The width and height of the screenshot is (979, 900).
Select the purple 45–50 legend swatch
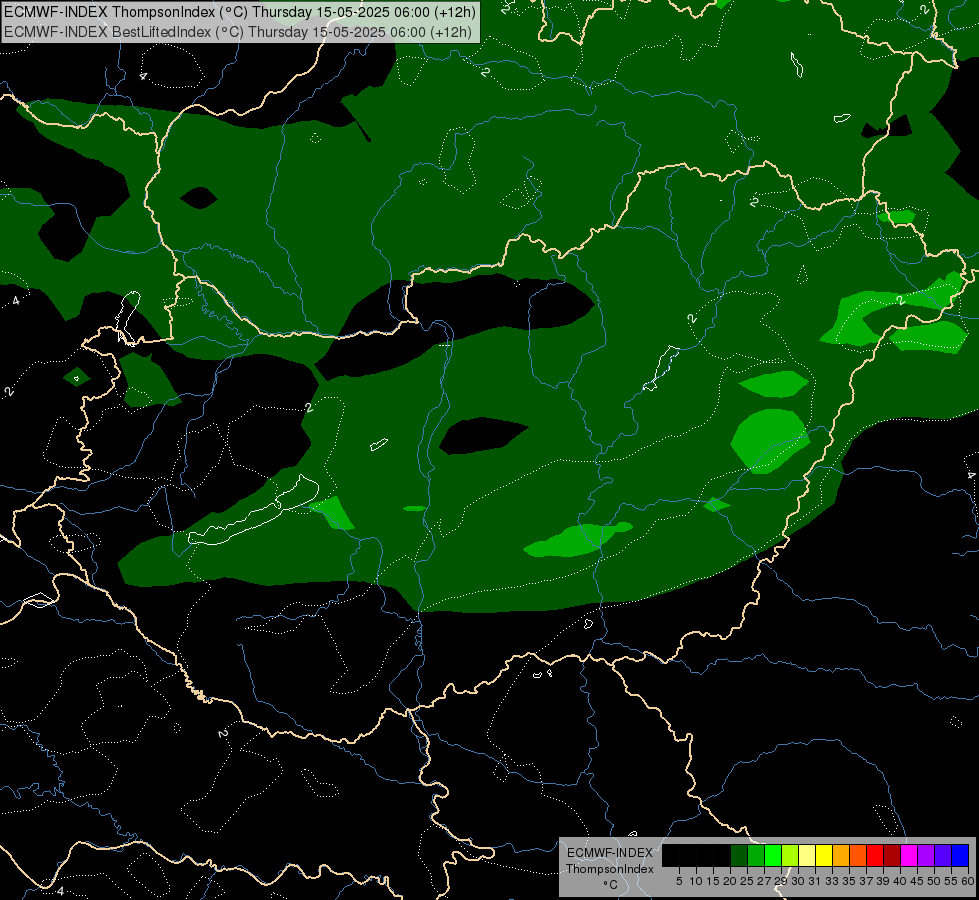click(x=926, y=855)
